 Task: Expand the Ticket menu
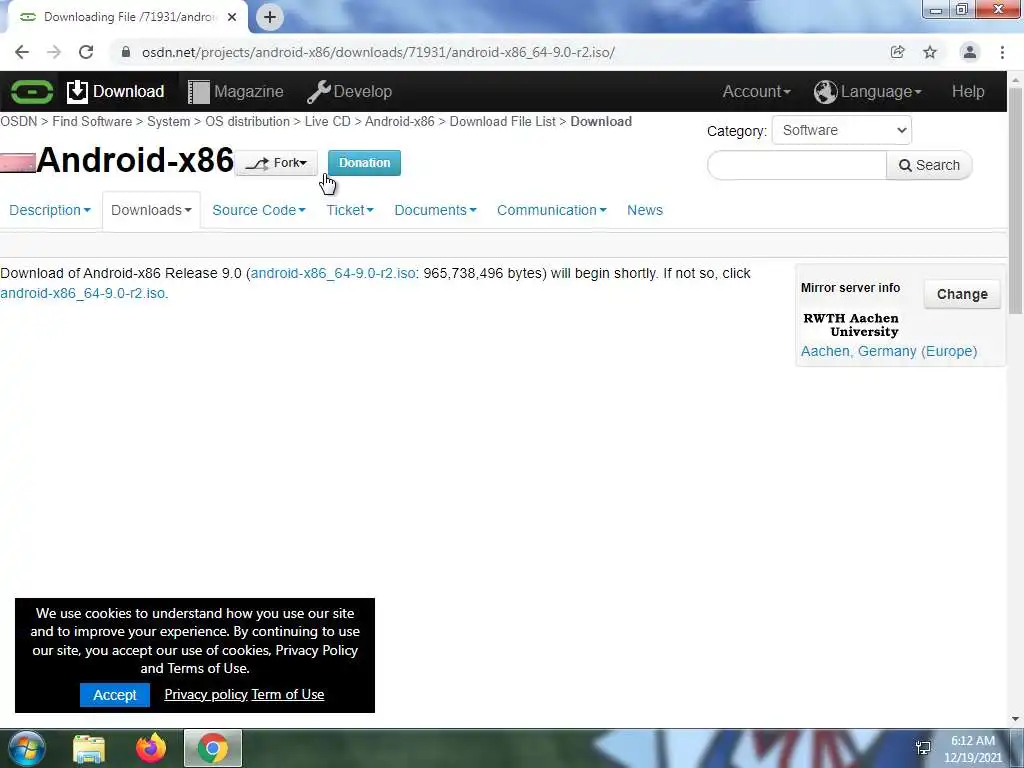pos(350,210)
